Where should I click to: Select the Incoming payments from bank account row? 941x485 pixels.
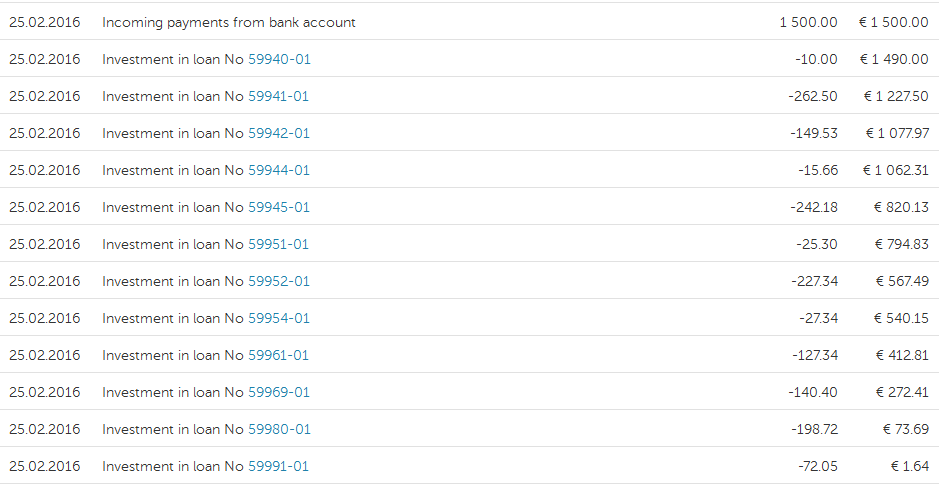(x=470, y=22)
